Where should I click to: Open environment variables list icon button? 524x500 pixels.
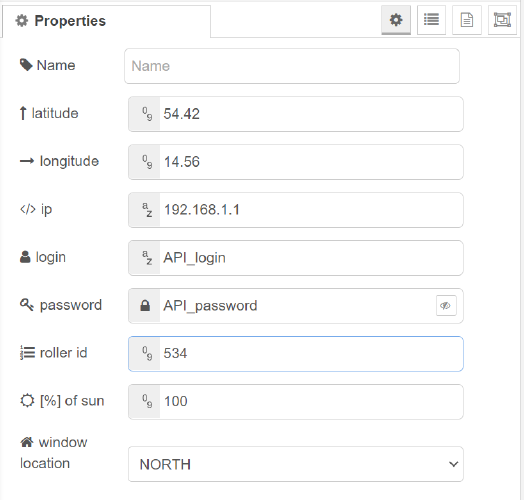[x=431, y=20]
